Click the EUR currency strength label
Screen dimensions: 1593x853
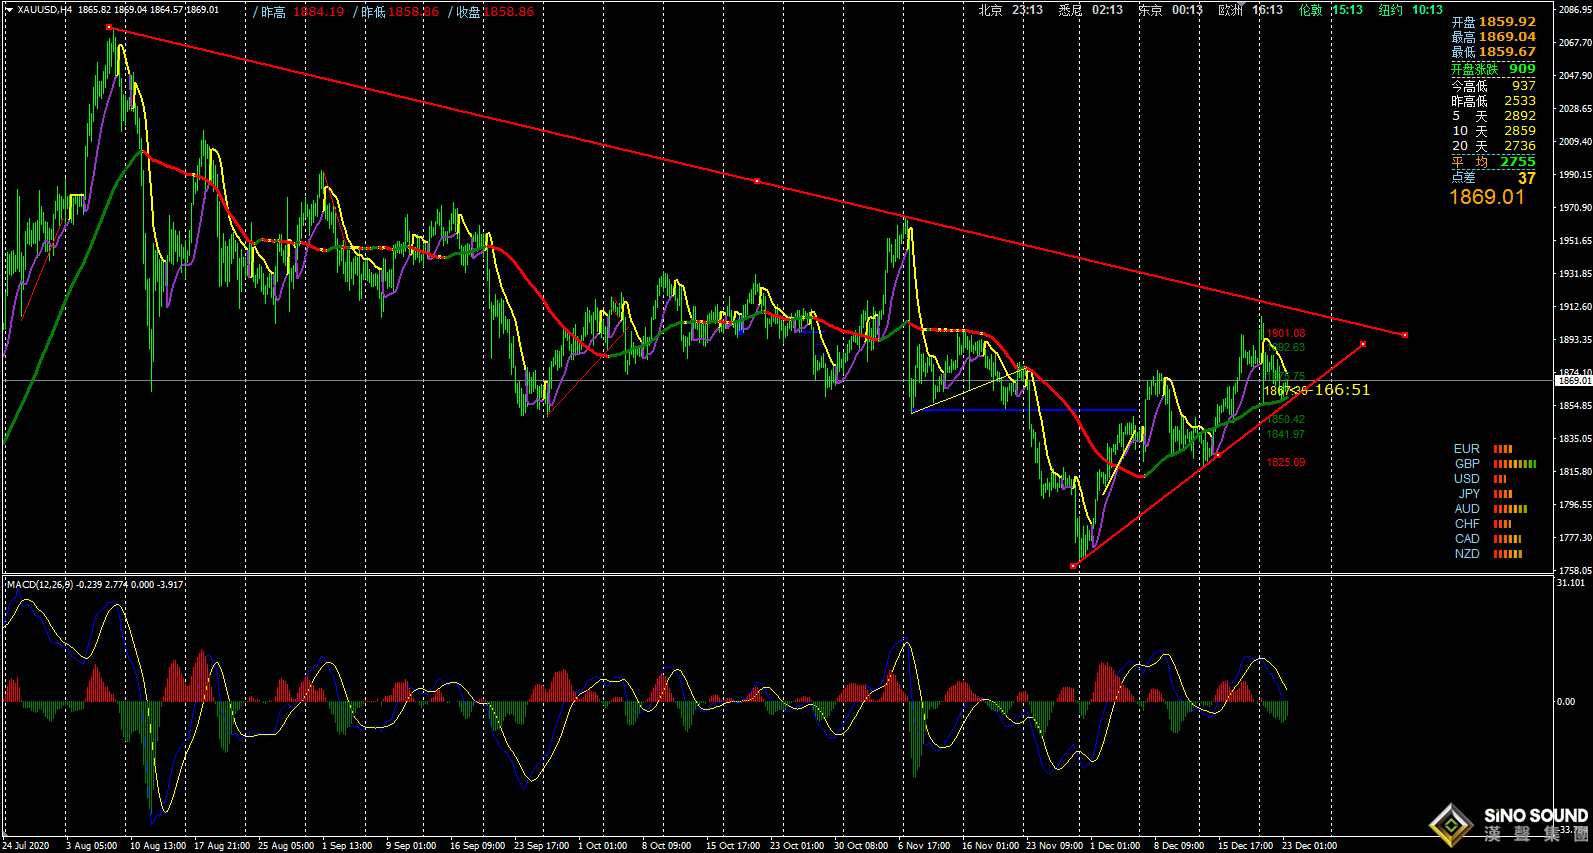(1466, 449)
